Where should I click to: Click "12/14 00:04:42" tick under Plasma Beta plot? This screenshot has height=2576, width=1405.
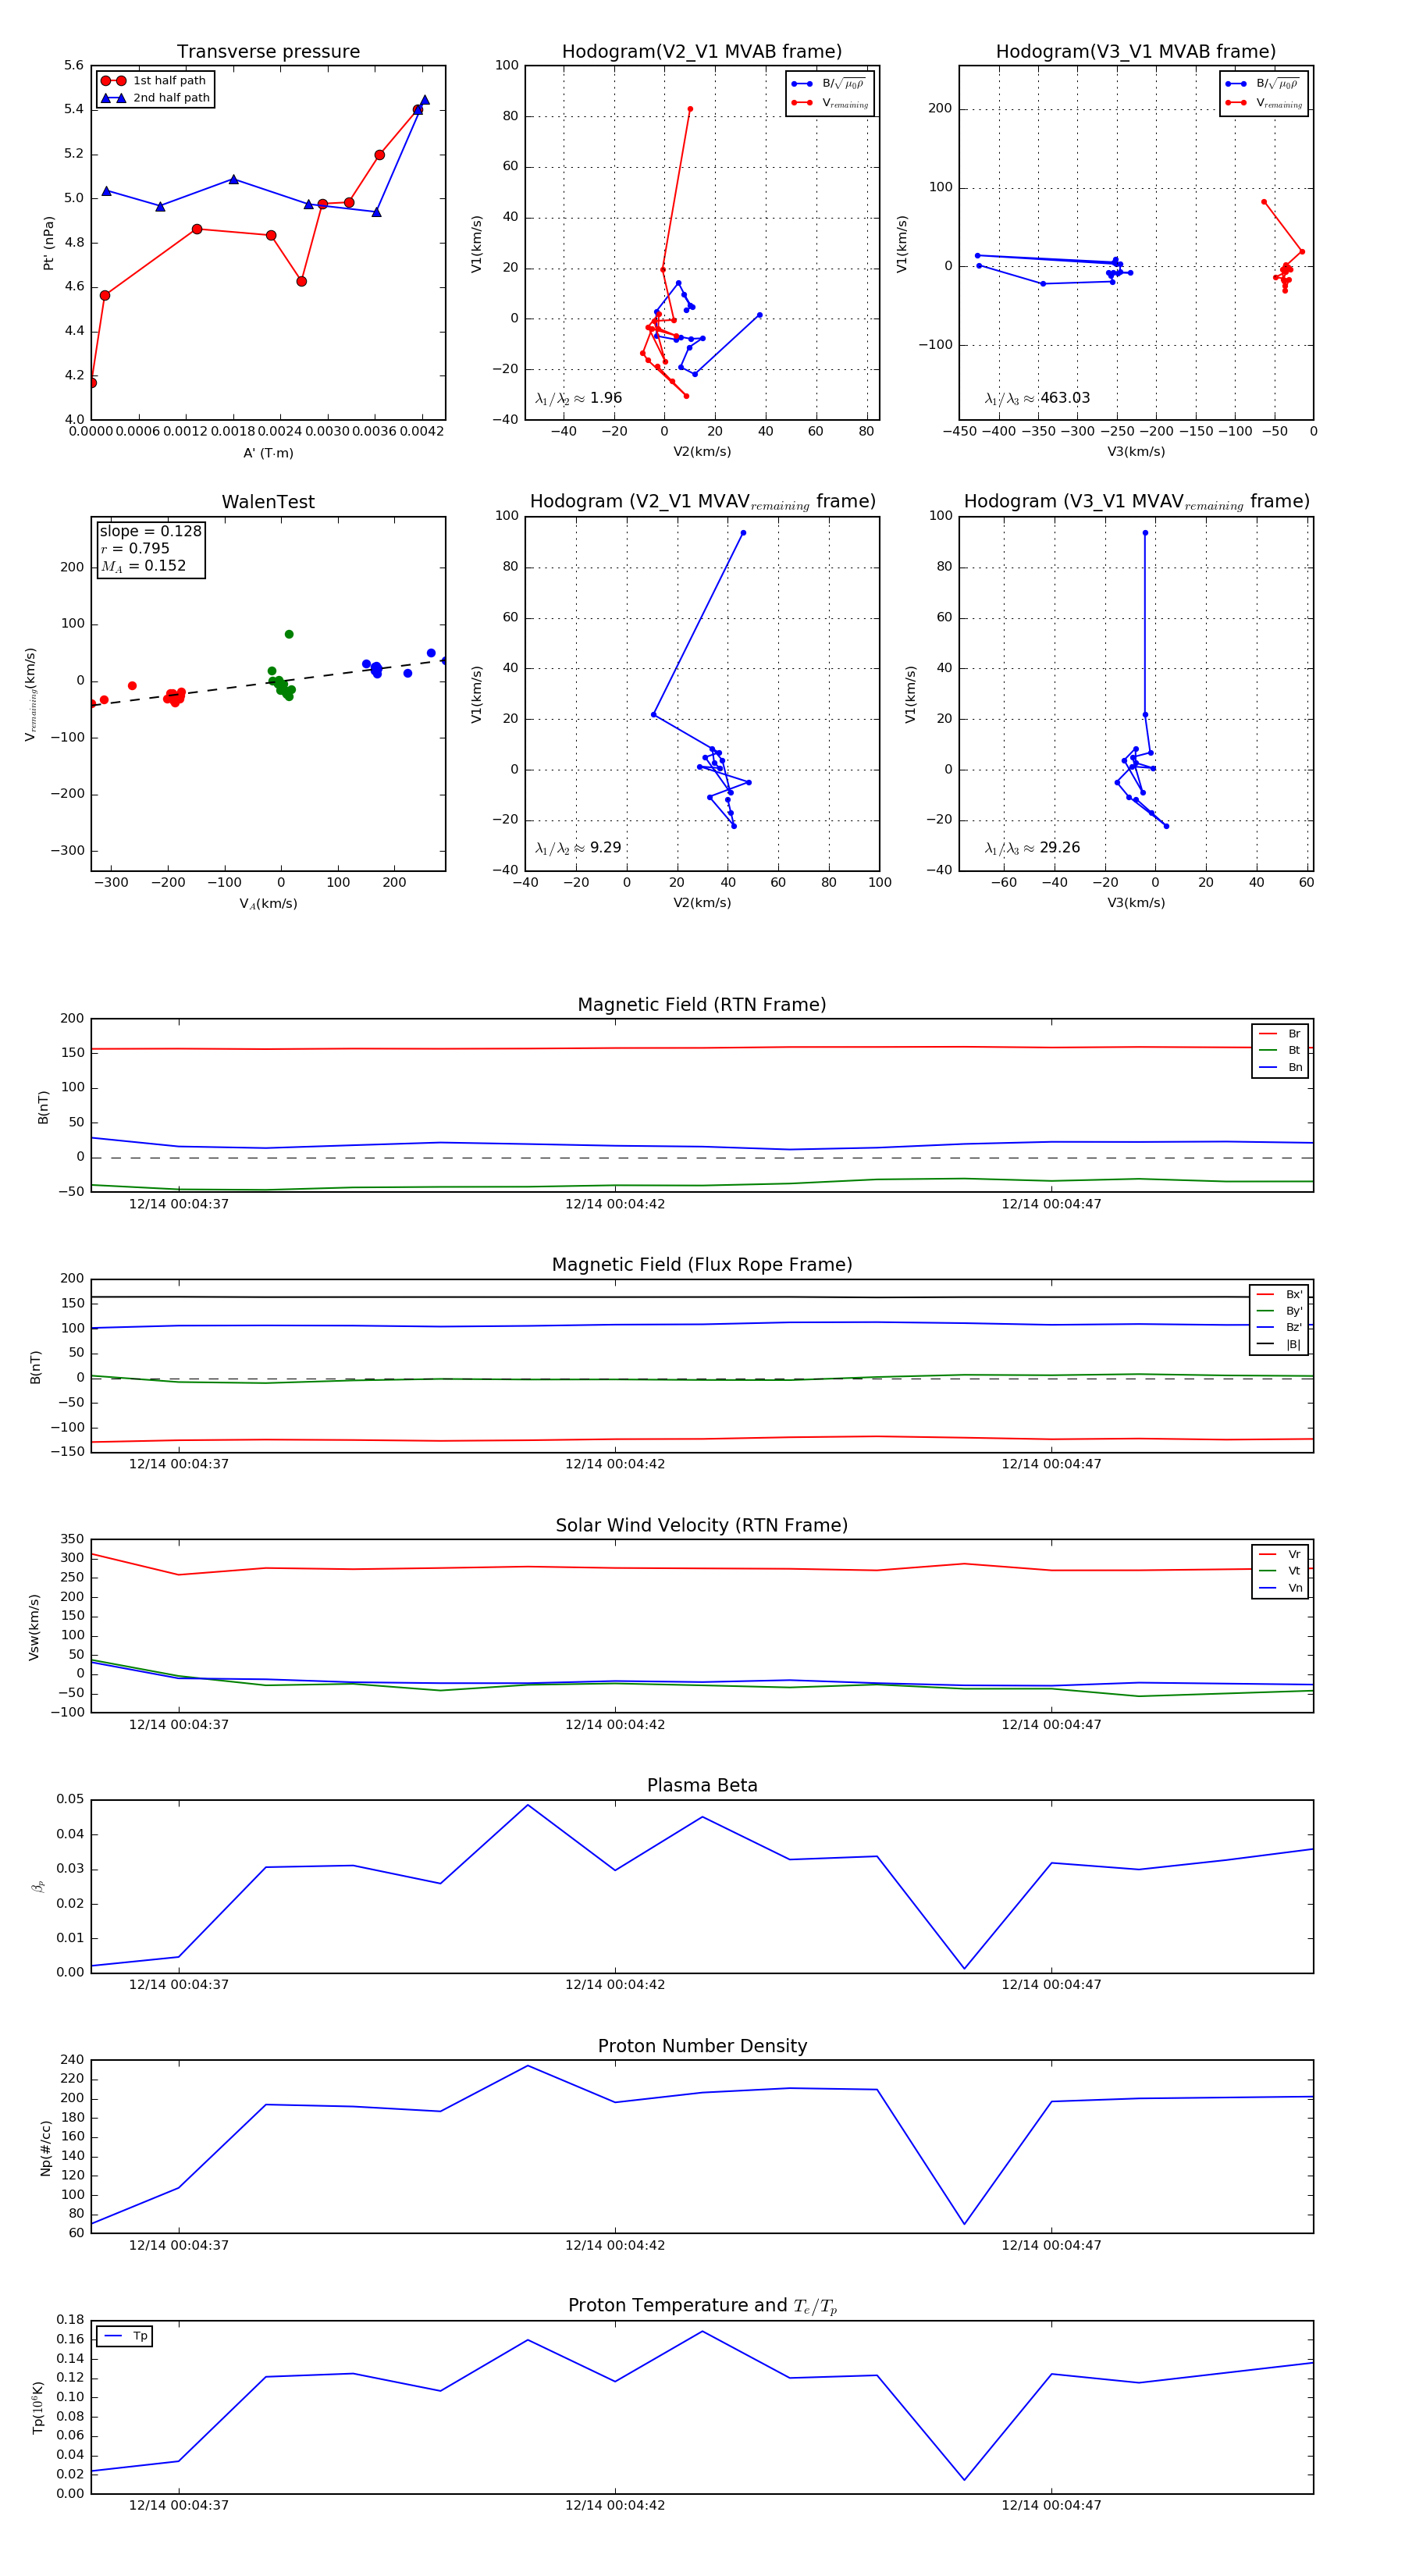click(x=615, y=1984)
